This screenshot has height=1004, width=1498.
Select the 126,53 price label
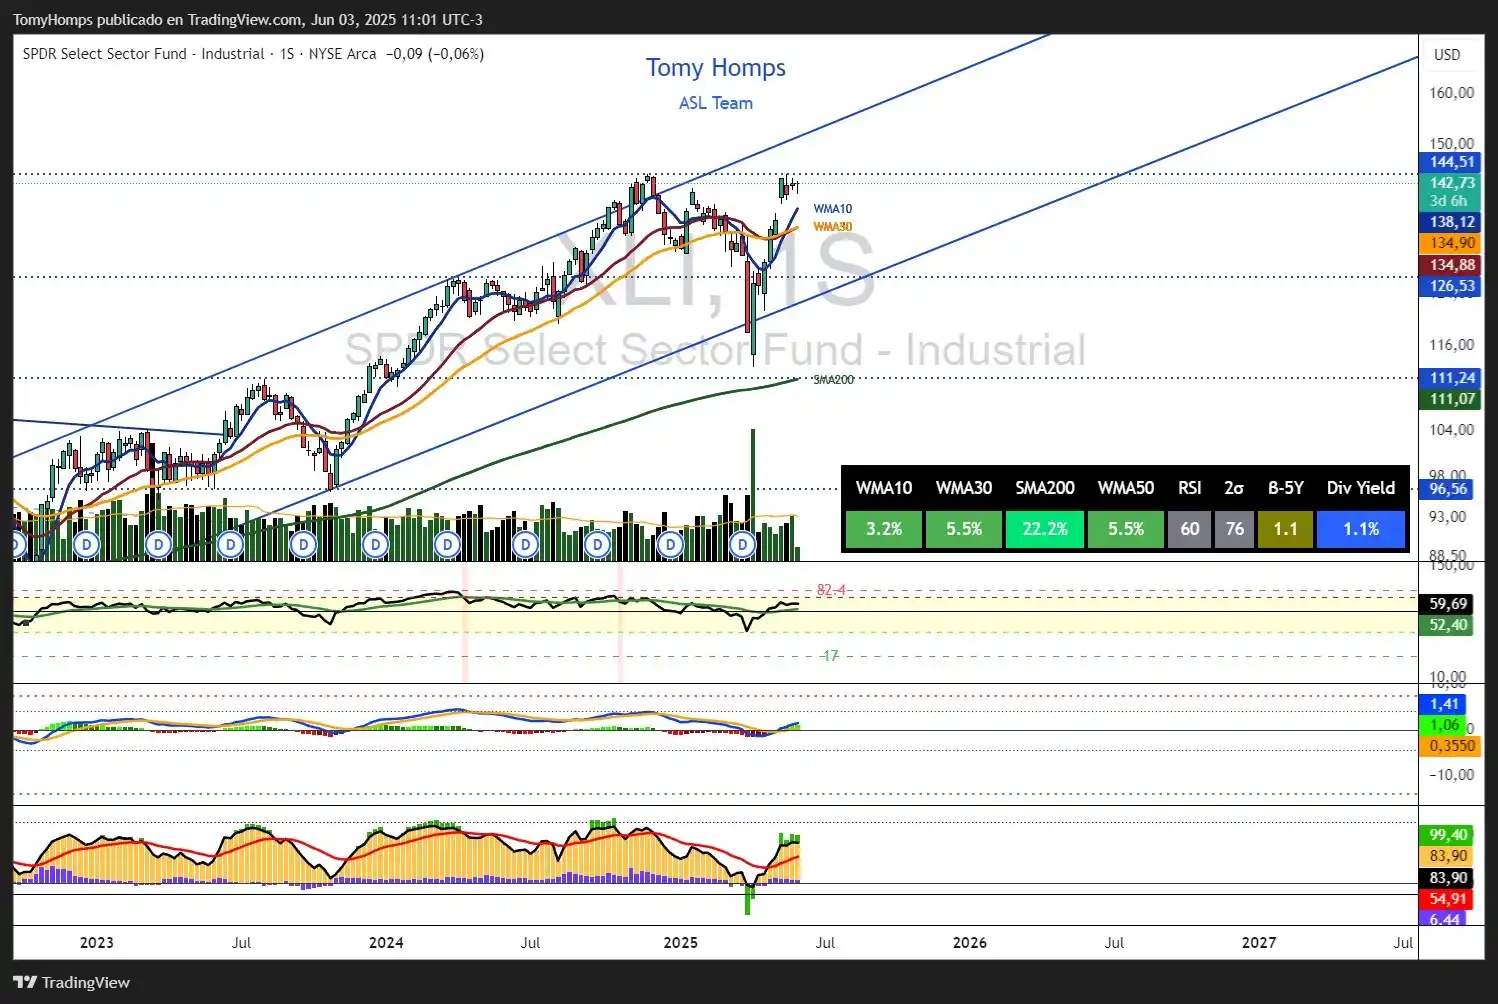pos(1451,286)
